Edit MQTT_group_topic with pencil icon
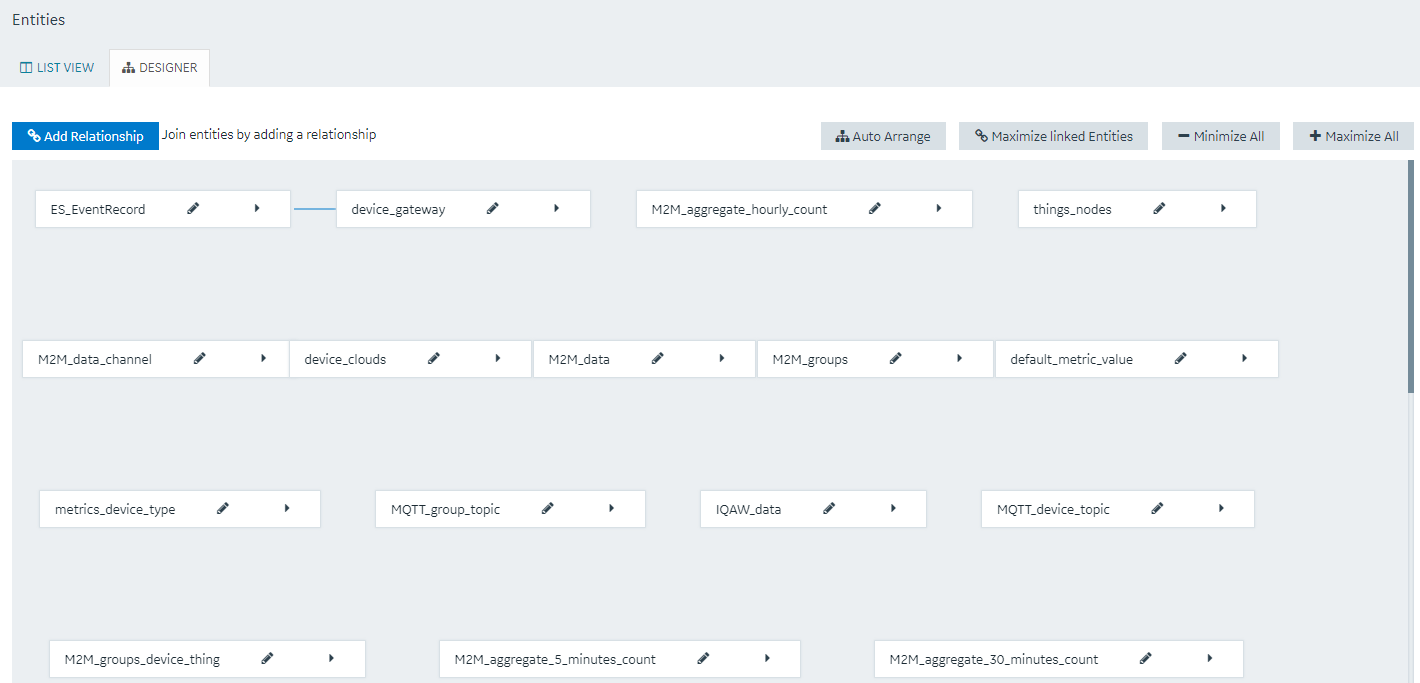The width and height of the screenshot is (1420, 683). tap(548, 508)
